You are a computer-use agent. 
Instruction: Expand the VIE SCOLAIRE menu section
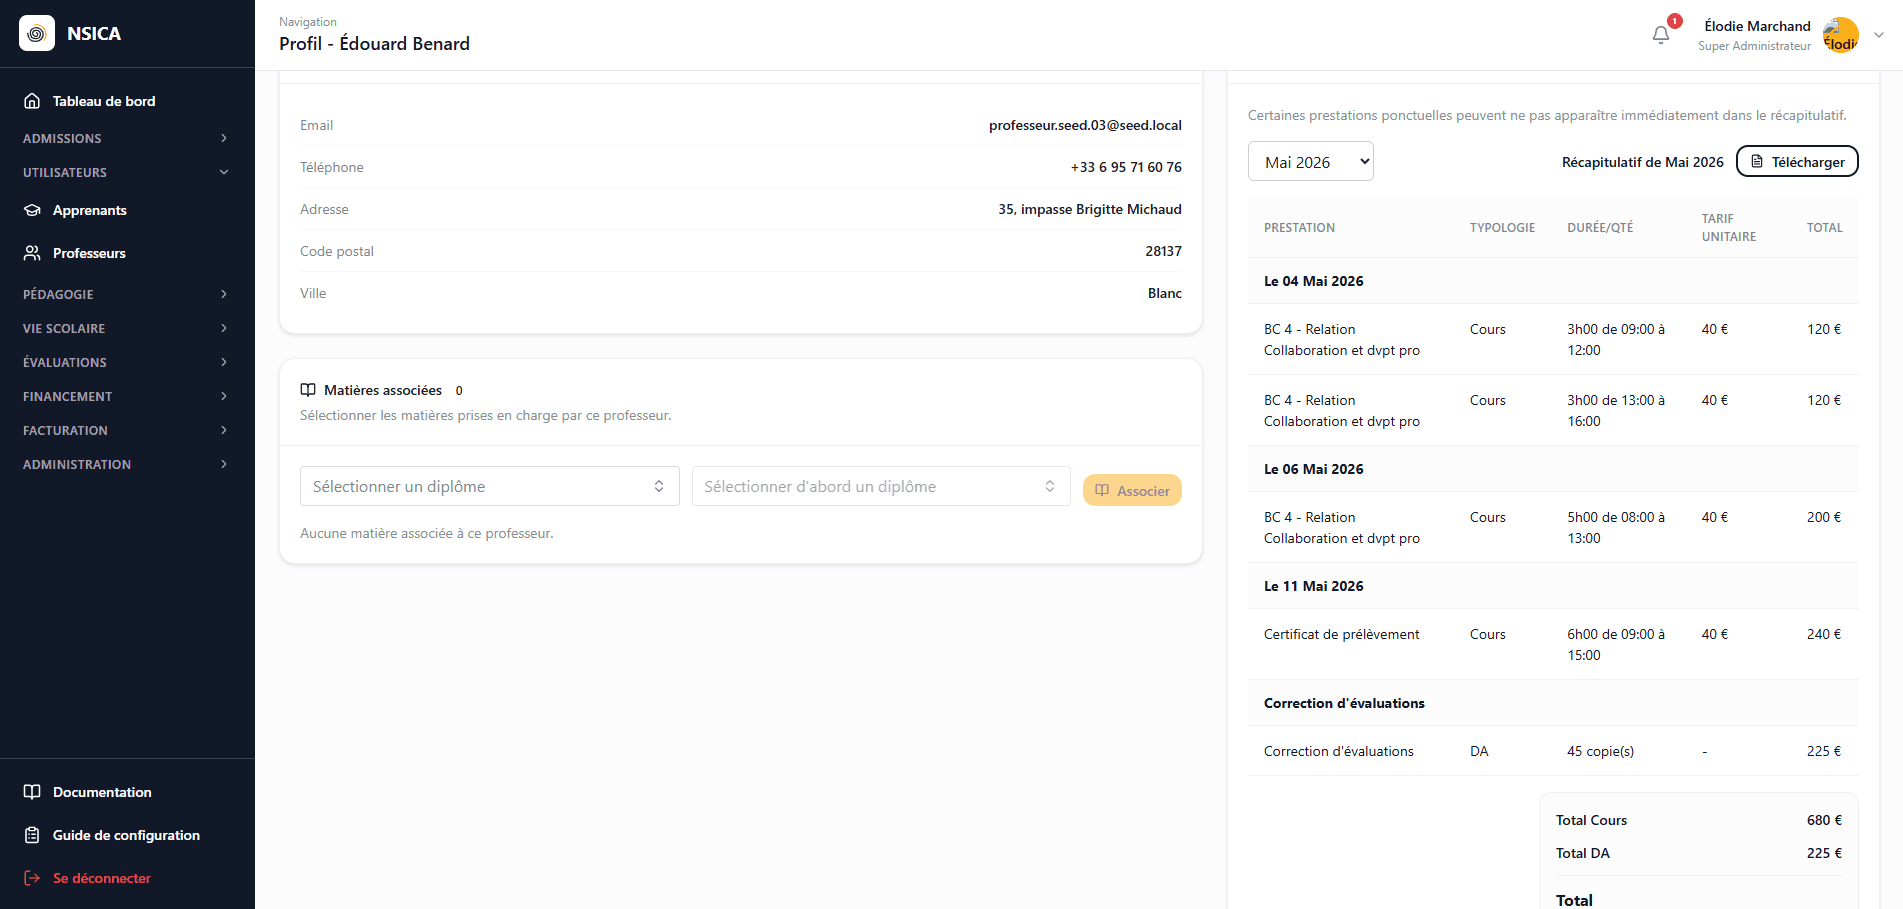pos(127,328)
